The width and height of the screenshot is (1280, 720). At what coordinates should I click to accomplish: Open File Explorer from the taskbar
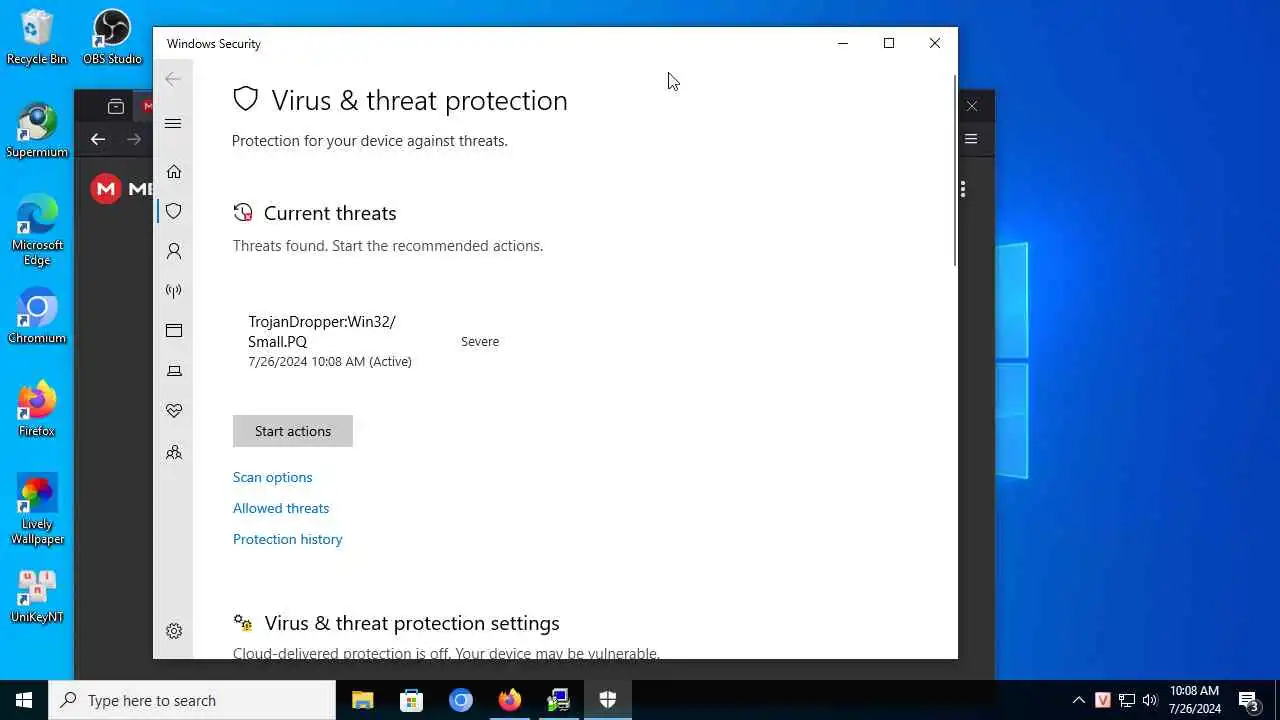tap(362, 700)
